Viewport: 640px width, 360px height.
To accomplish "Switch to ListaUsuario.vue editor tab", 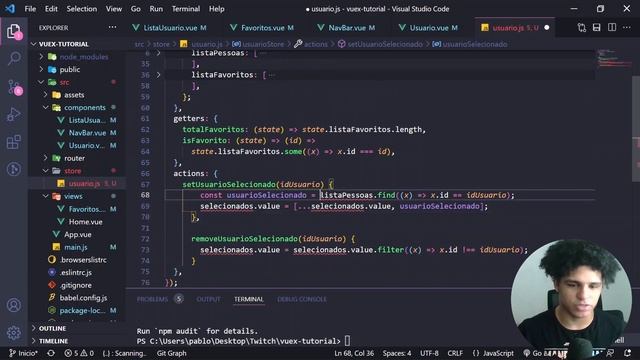I will pos(170,28).
